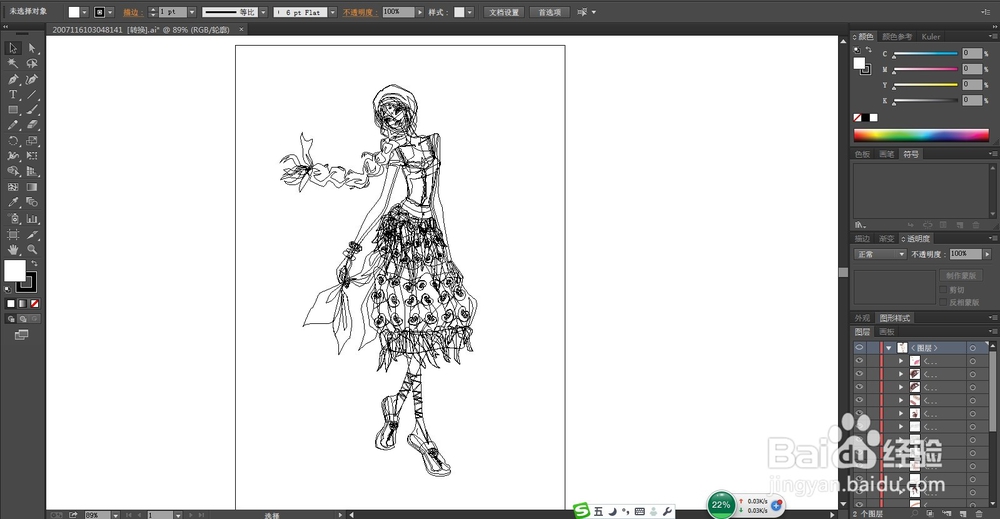Open the 样式 style dropdown
Screen dimensions: 1000x519
coord(470,12)
